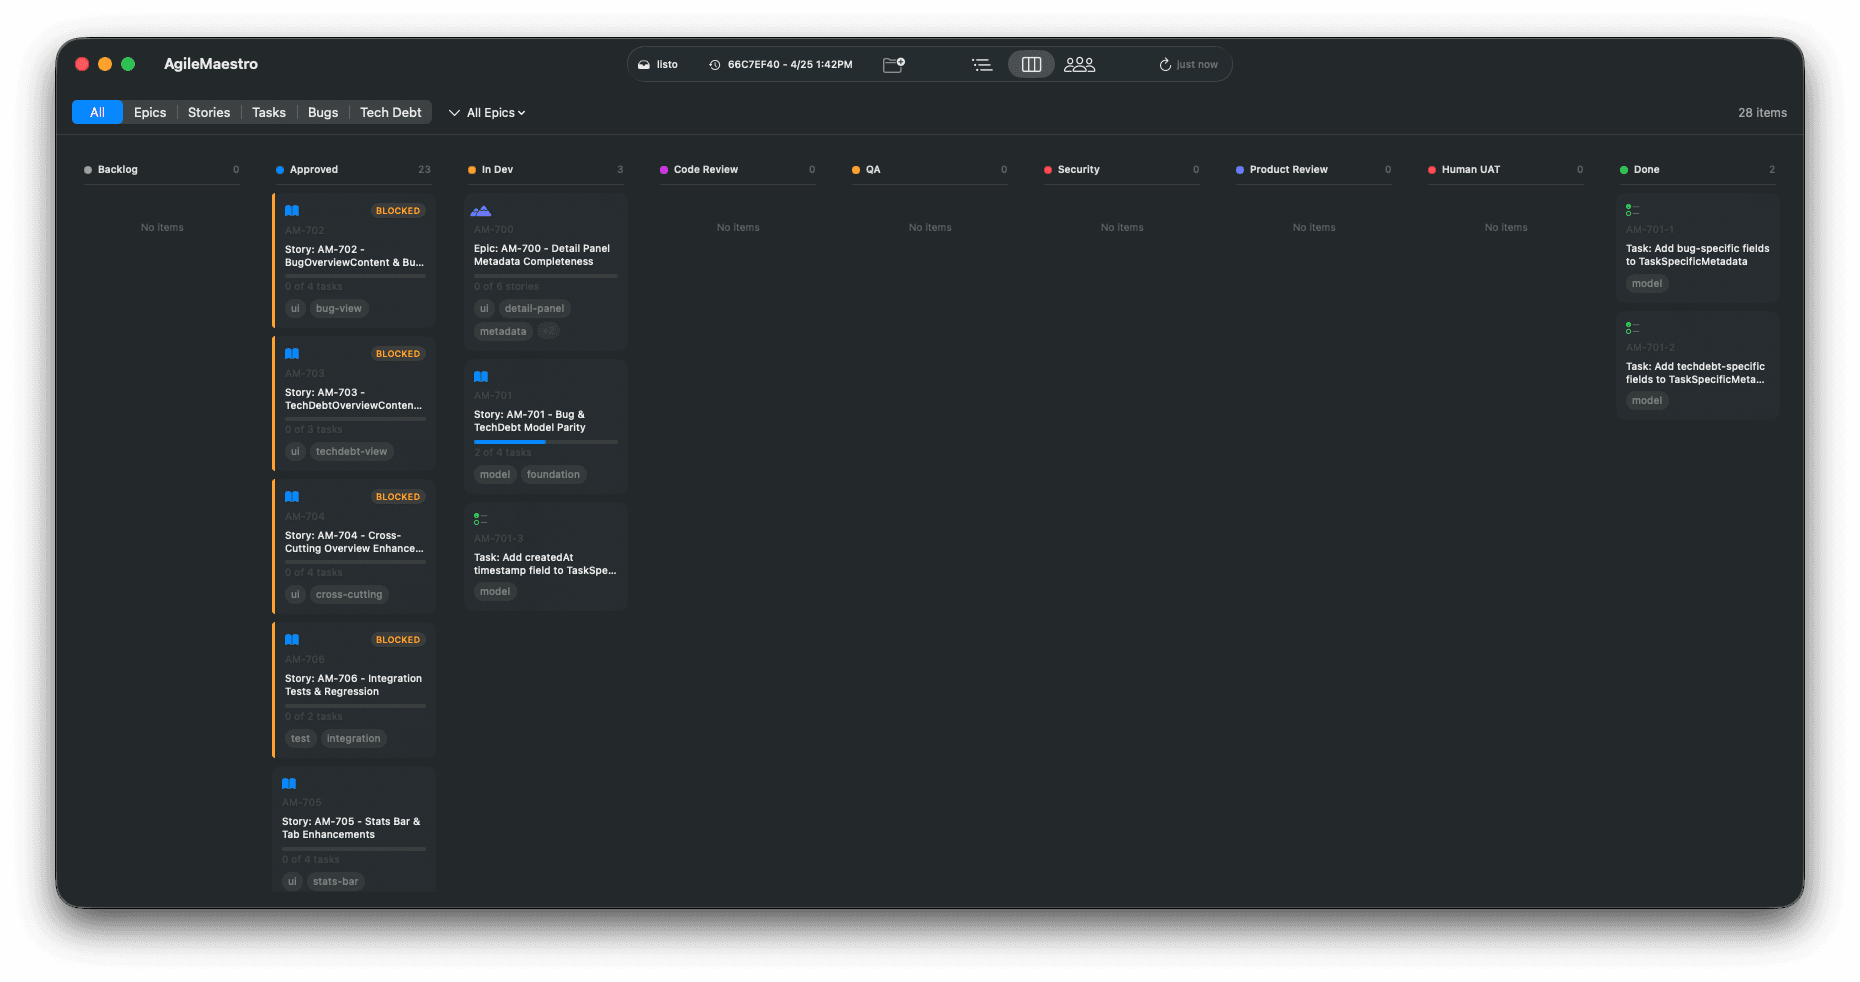Click the AM-701 progress bar
The image size is (1860, 982).
[x=546, y=442]
